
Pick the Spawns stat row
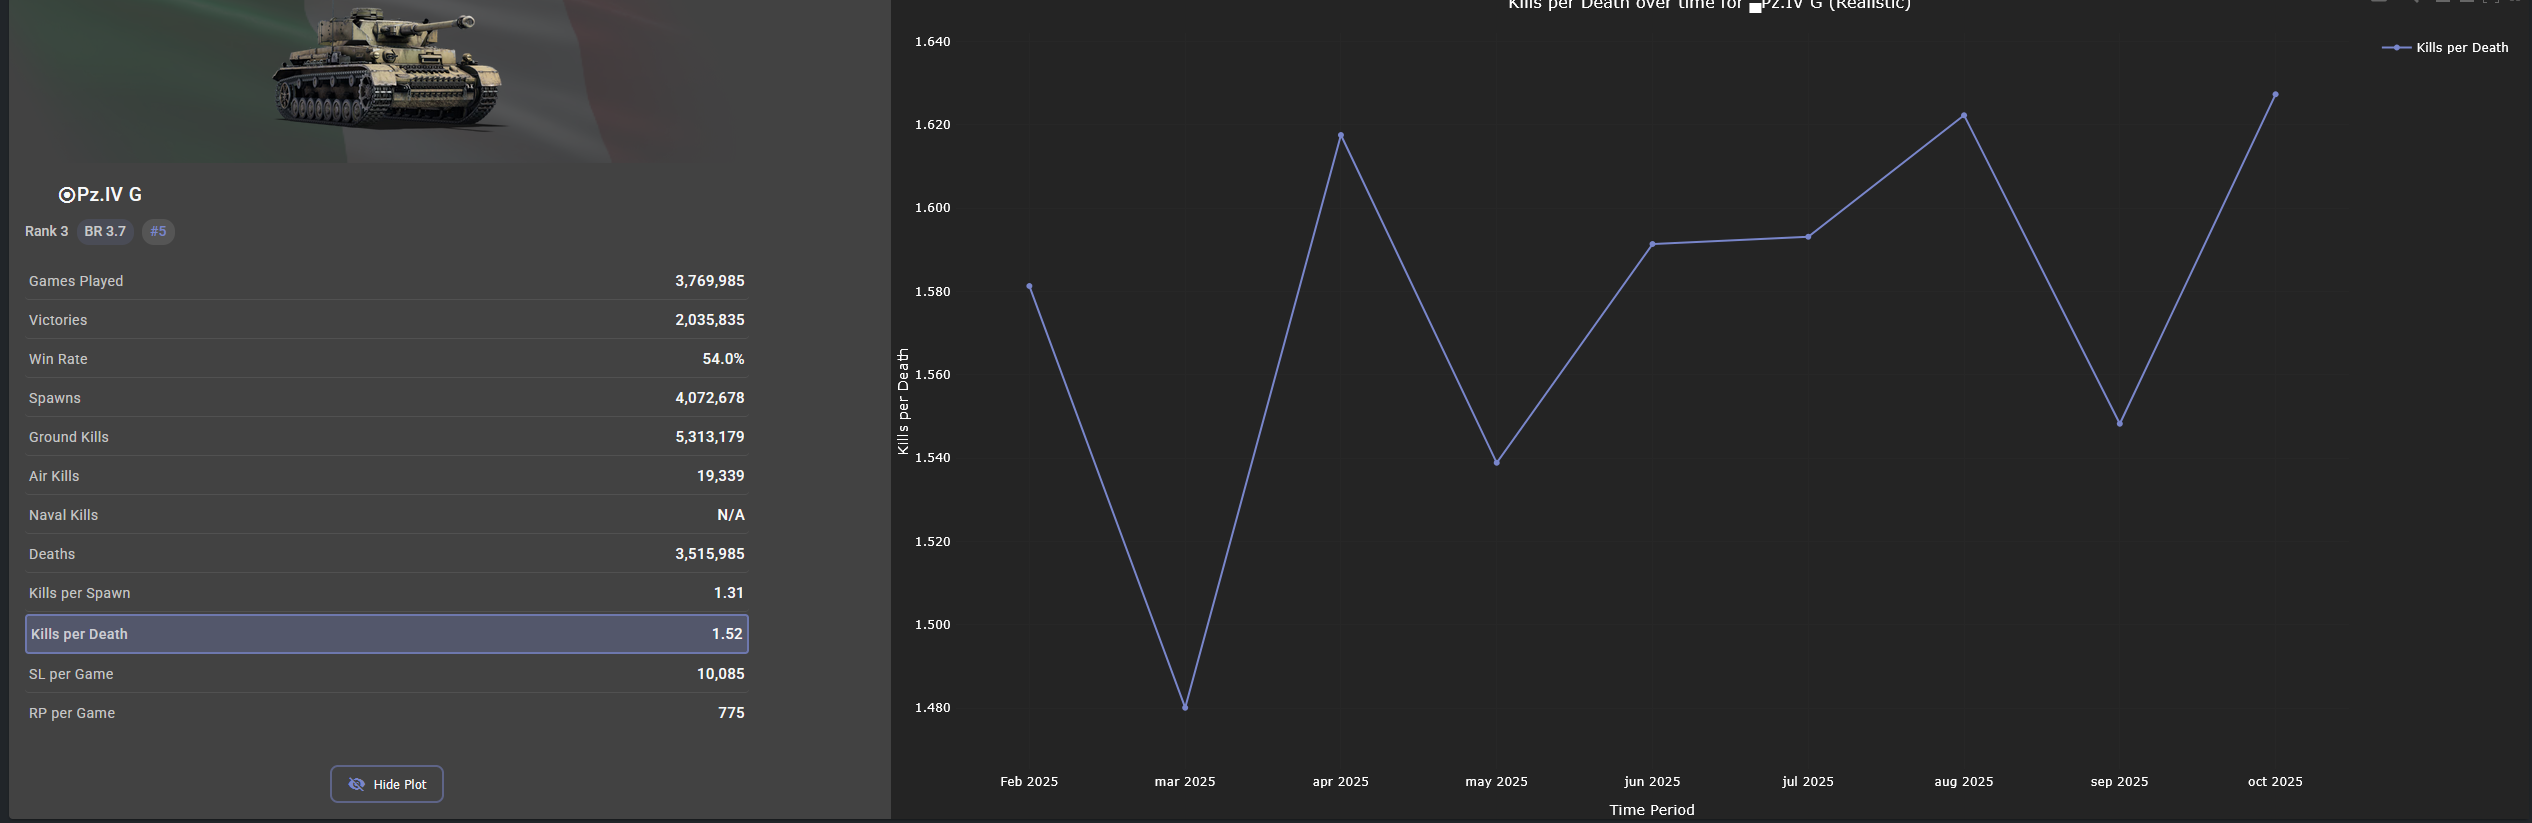386,398
